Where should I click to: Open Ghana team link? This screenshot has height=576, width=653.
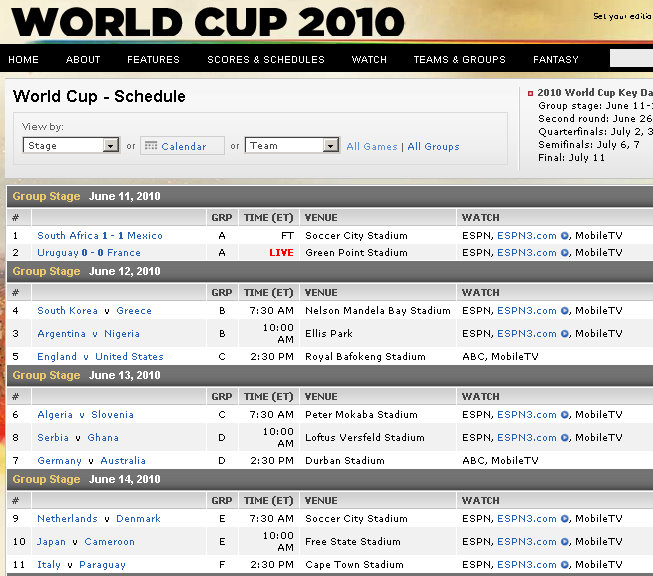[103, 438]
